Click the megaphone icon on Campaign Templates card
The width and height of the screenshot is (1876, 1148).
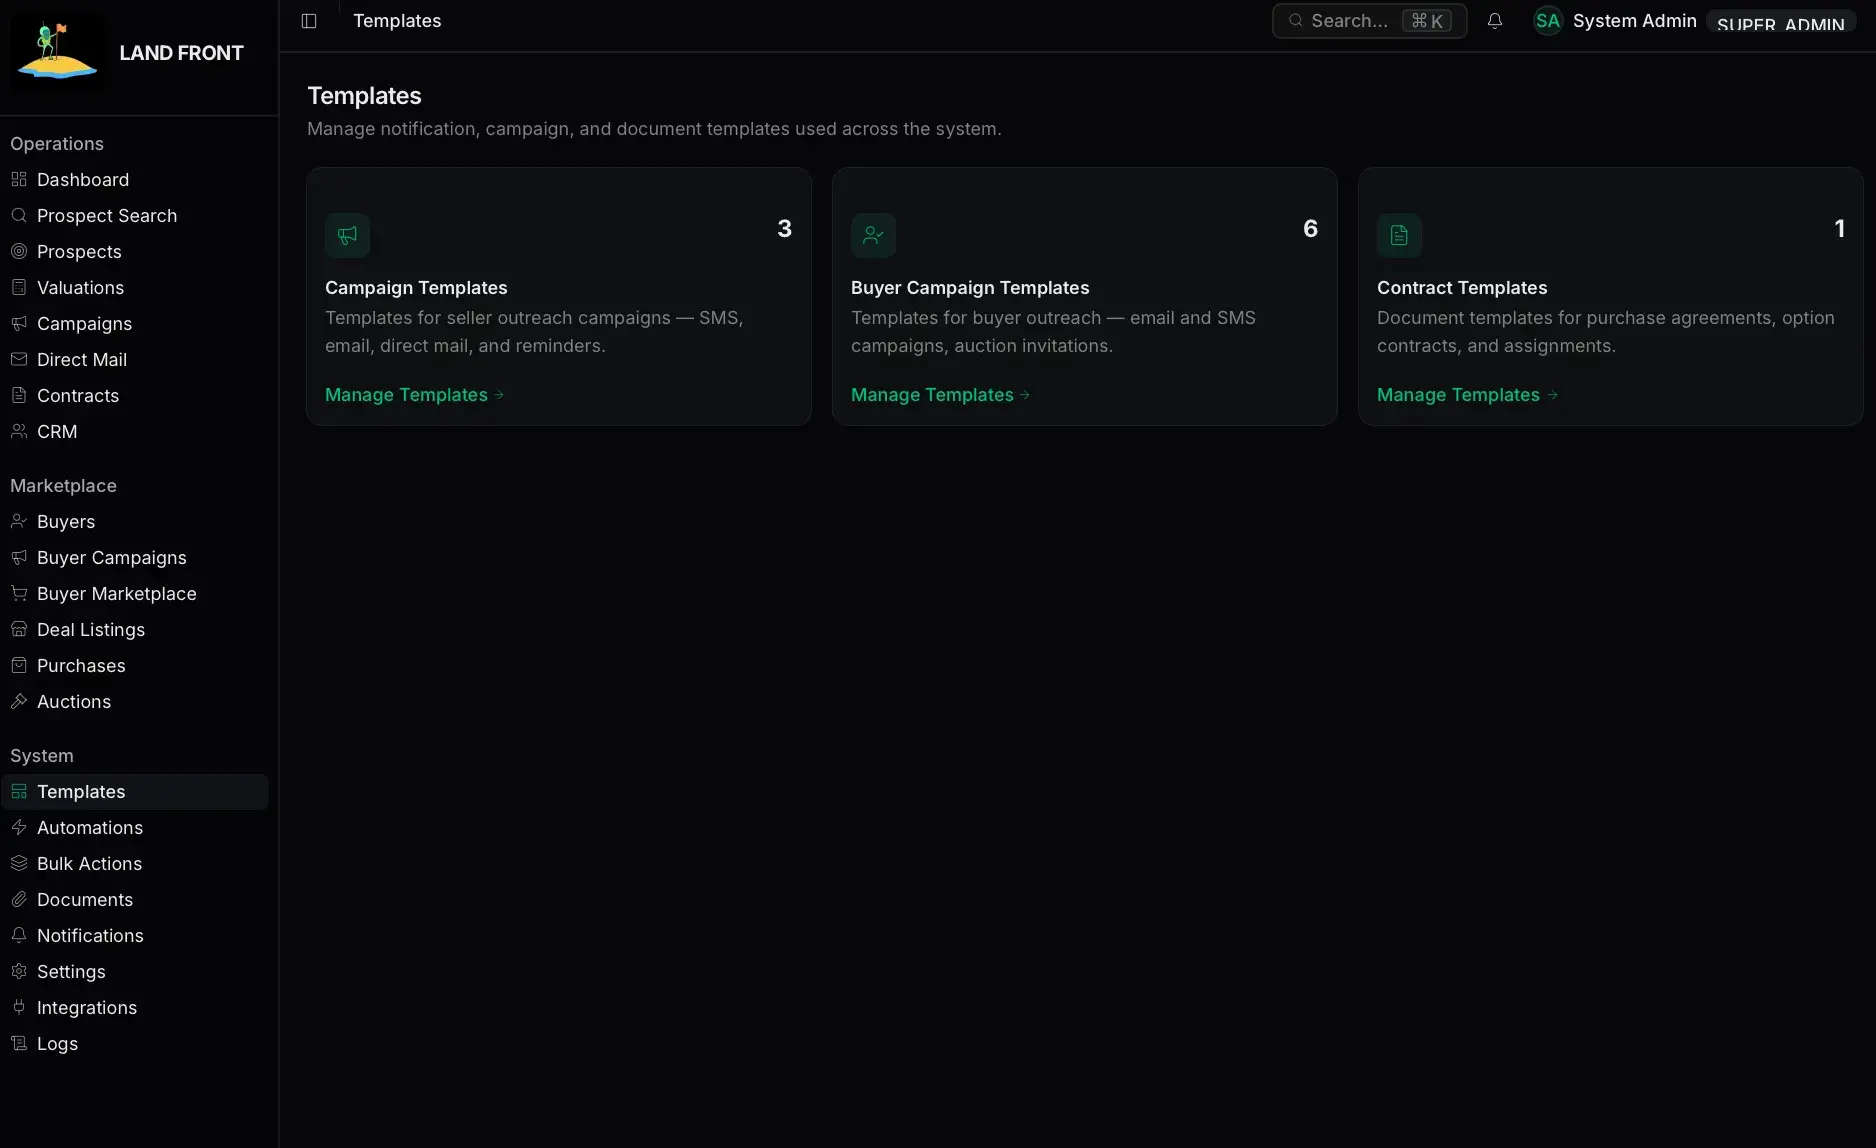(347, 236)
